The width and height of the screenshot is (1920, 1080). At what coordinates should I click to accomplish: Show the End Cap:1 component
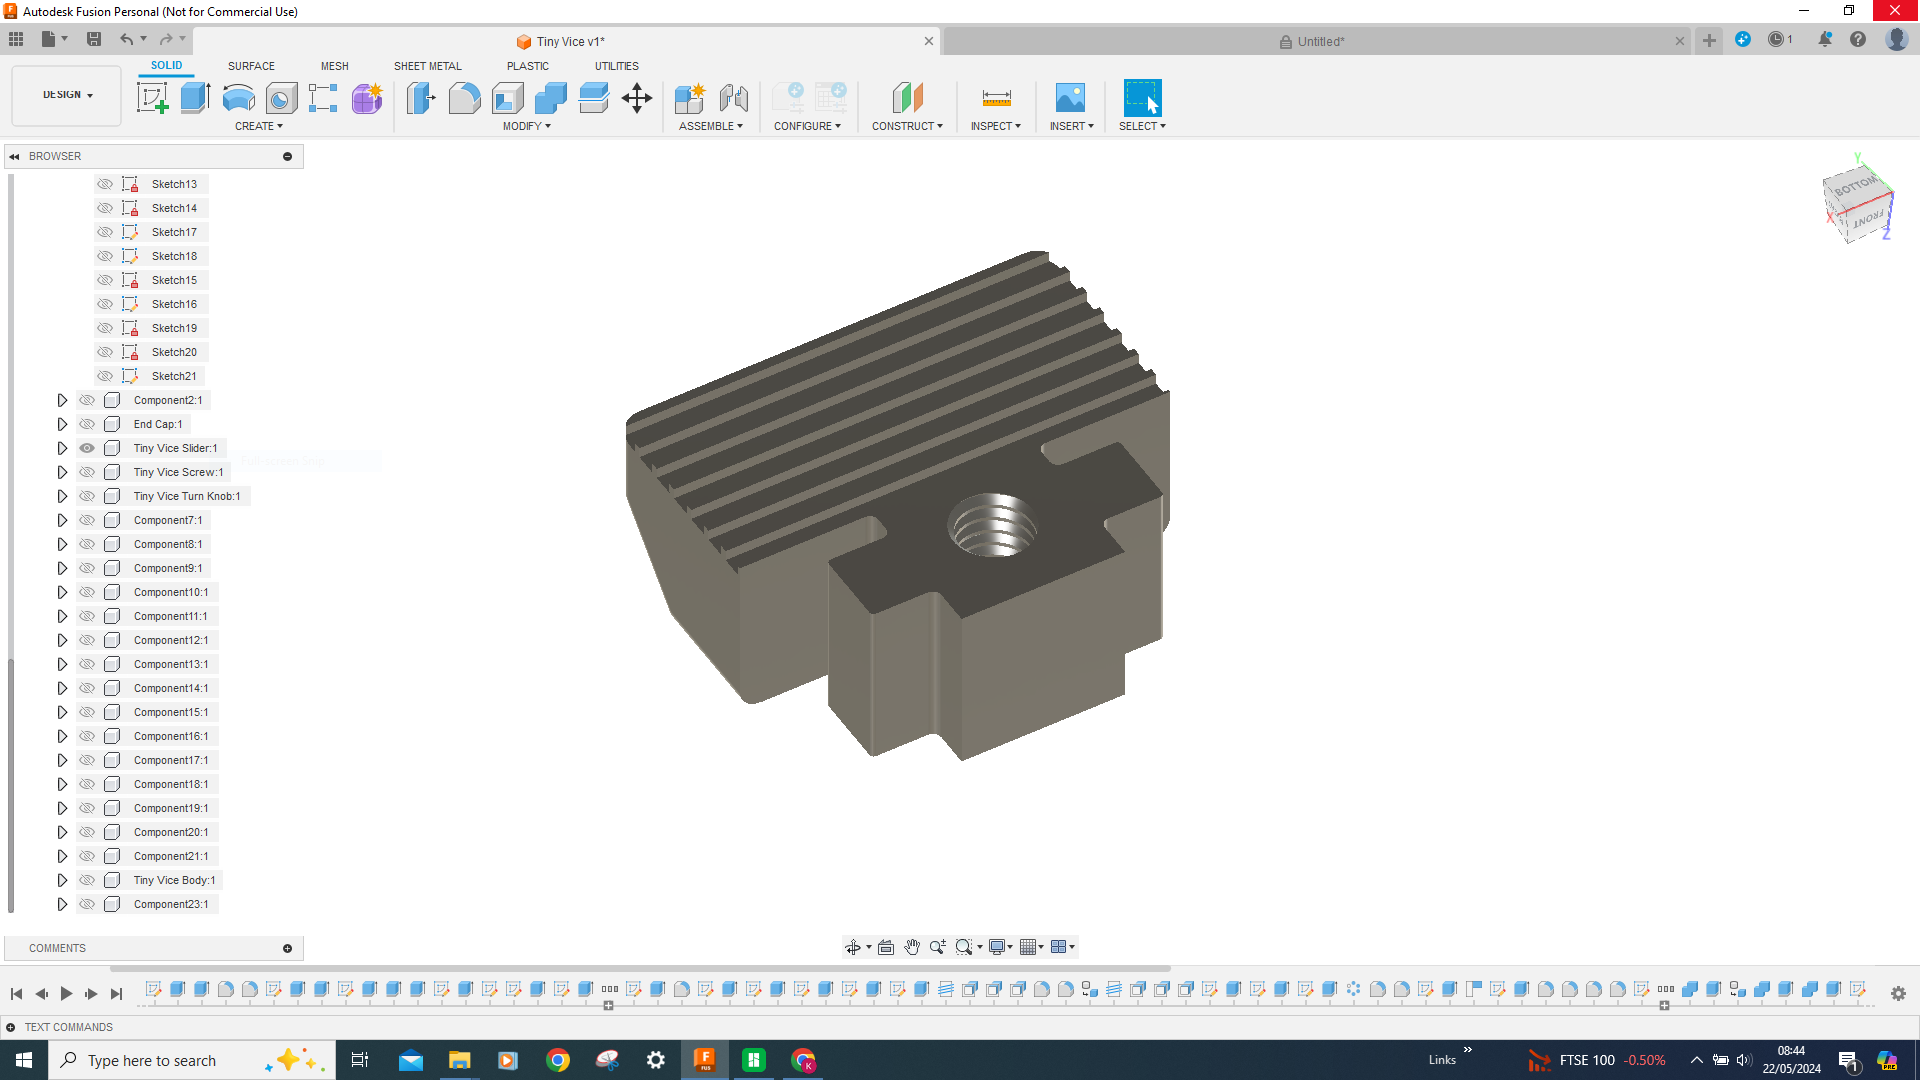click(87, 424)
